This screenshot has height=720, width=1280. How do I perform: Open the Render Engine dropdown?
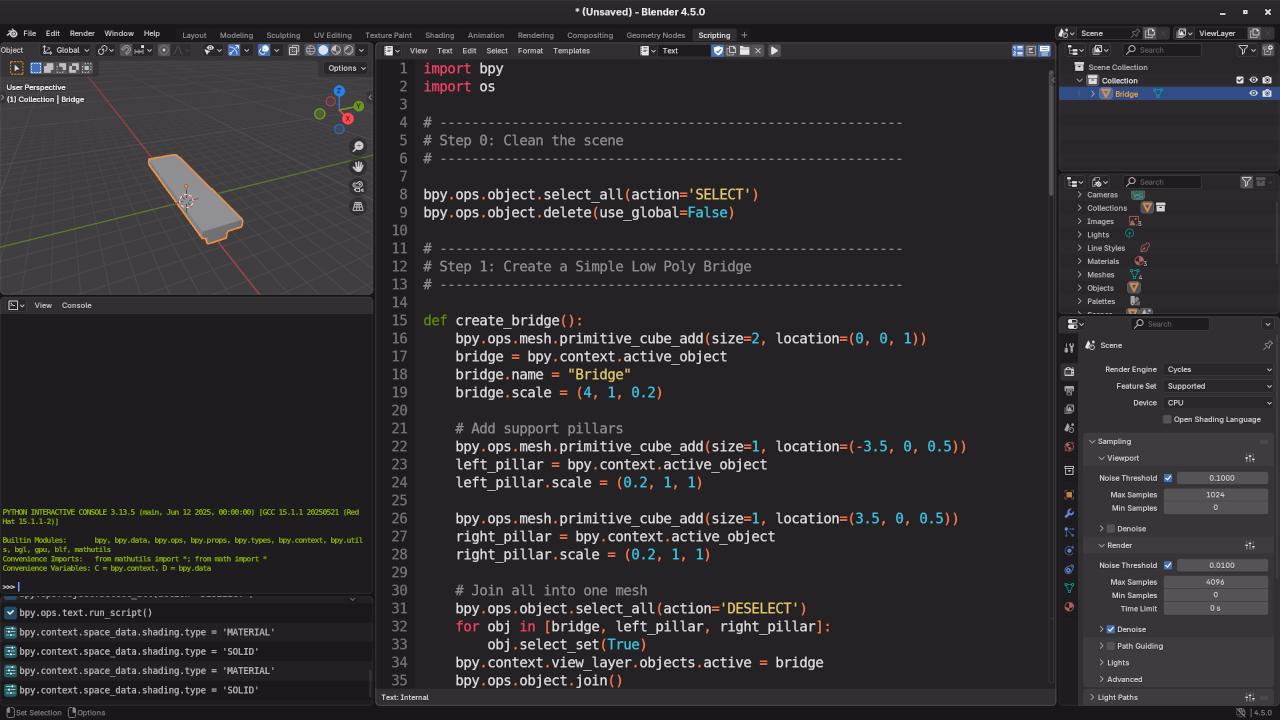click(1219, 369)
